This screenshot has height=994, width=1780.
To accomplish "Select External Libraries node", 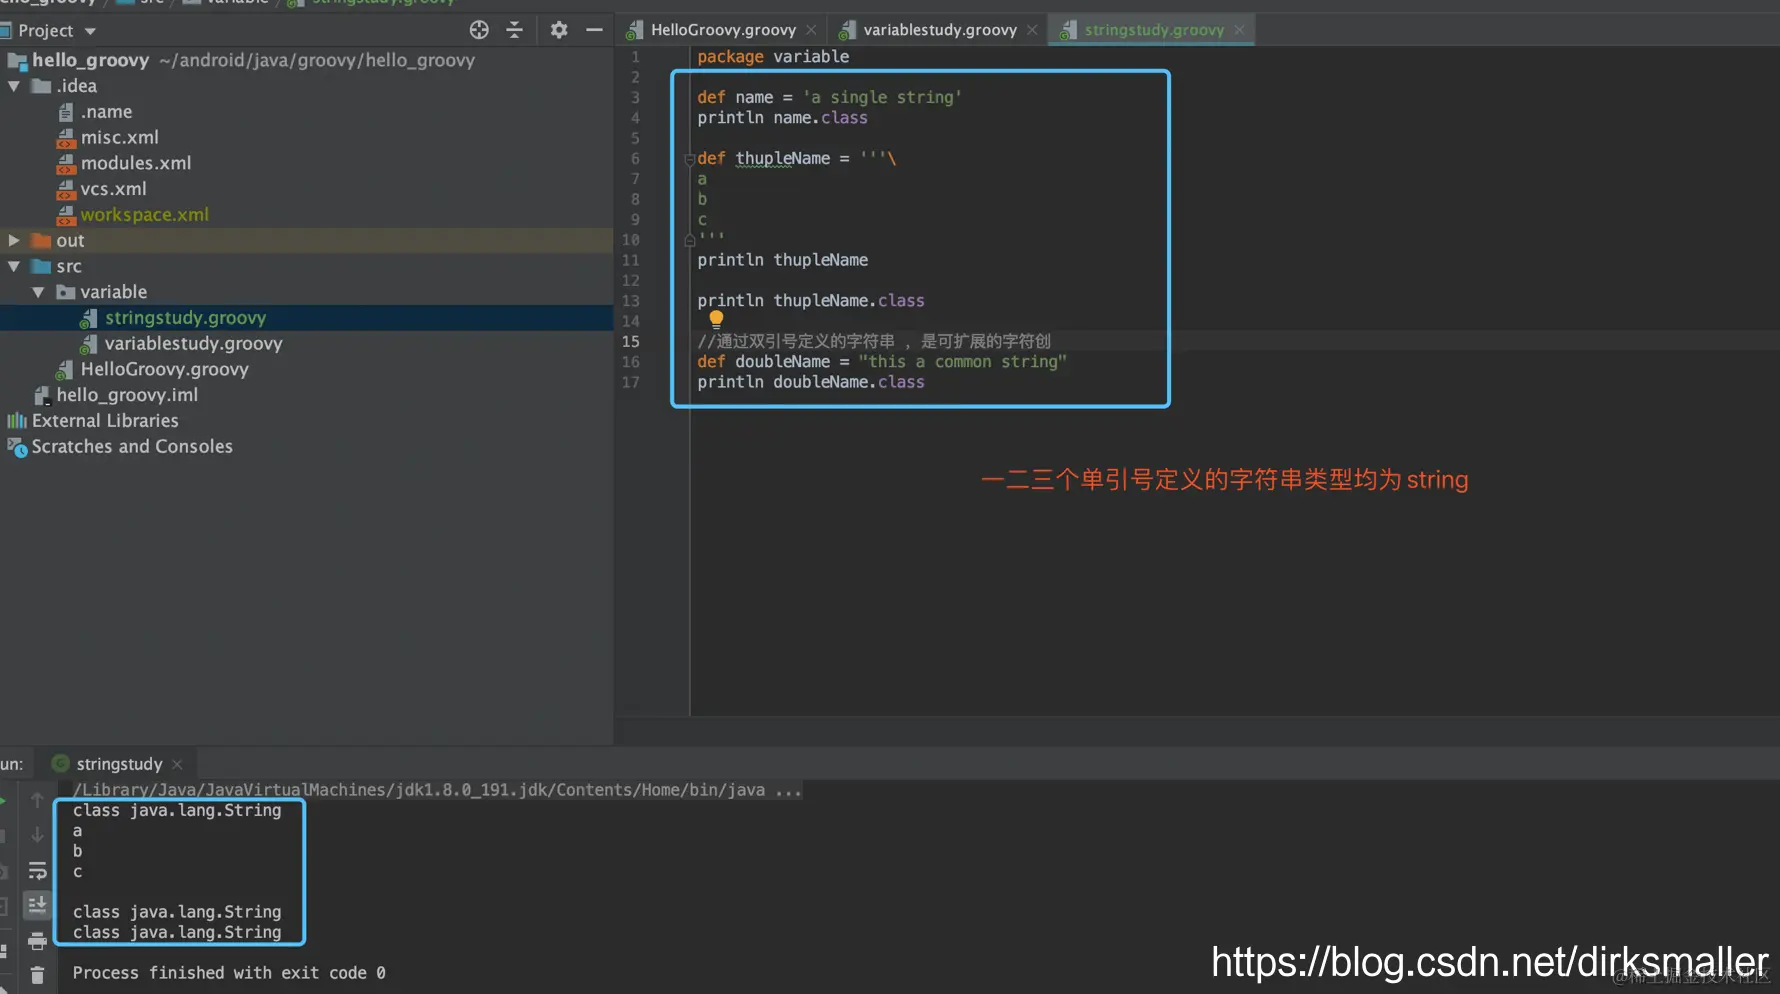I will (x=105, y=421).
